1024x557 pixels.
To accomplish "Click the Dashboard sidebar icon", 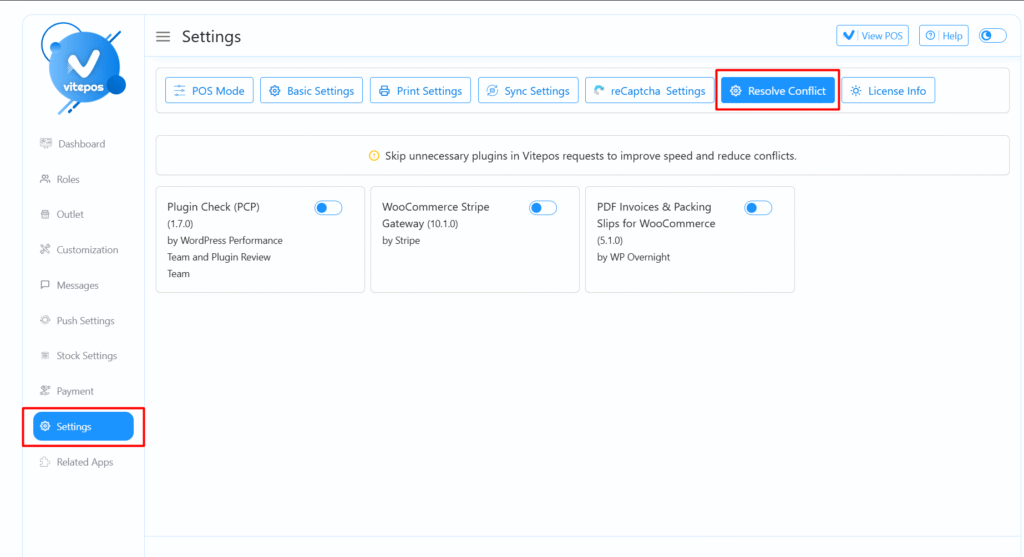I will [x=45, y=144].
